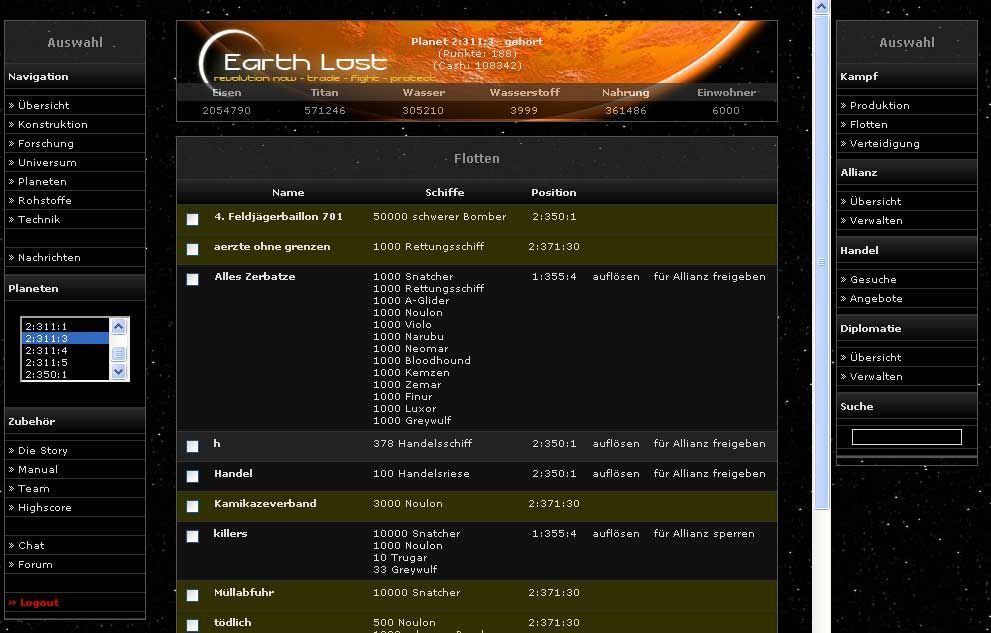
Task: Click auflösen for Alles Zerbatze fleet
Action: tap(616, 277)
